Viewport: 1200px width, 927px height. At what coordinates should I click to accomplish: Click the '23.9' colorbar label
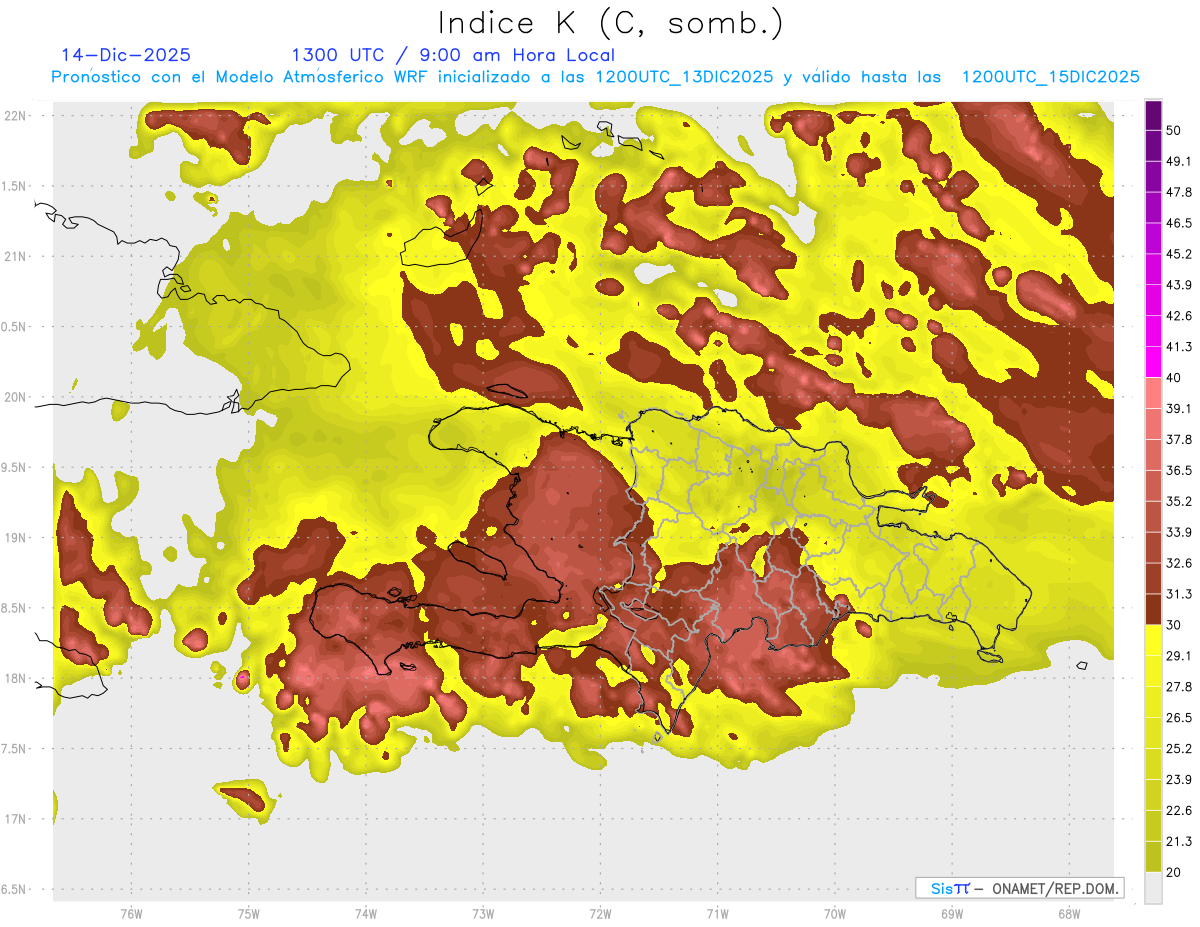pyautogui.click(x=1179, y=780)
